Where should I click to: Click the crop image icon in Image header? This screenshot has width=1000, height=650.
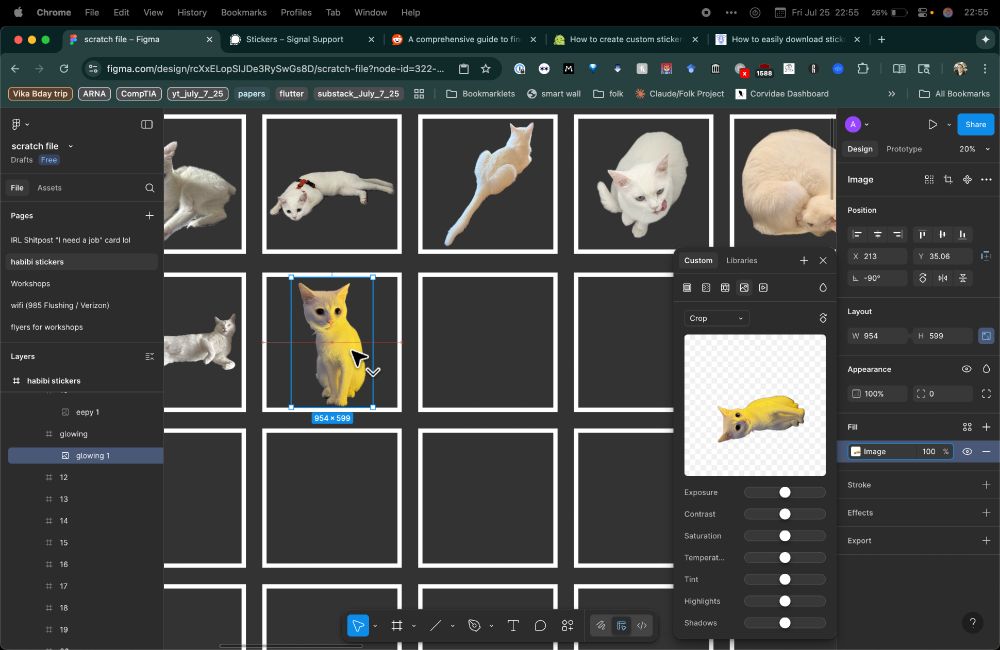[948, 180]
